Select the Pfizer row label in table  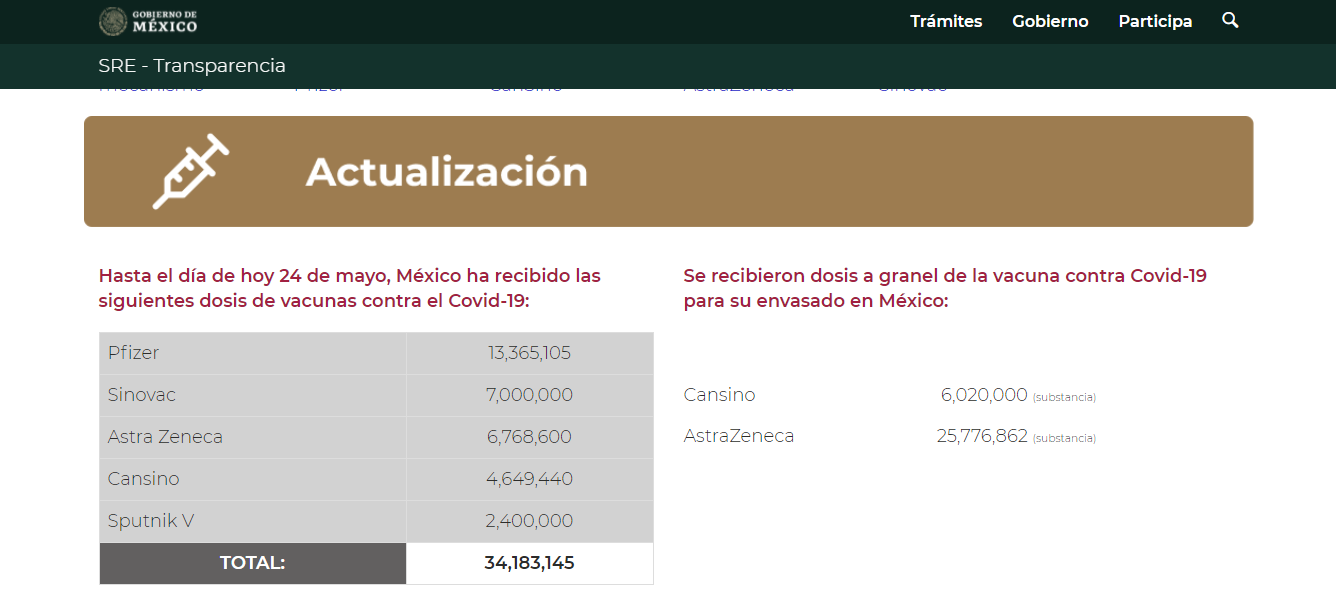pyautogui.click(x=134, y=353)
